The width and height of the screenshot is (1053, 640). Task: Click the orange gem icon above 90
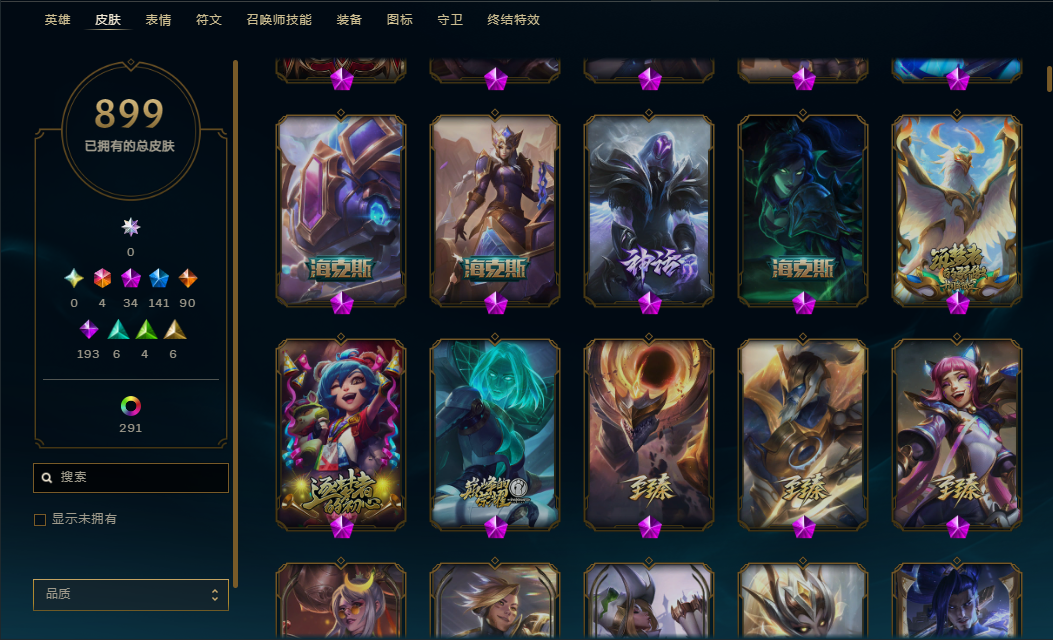187,277
